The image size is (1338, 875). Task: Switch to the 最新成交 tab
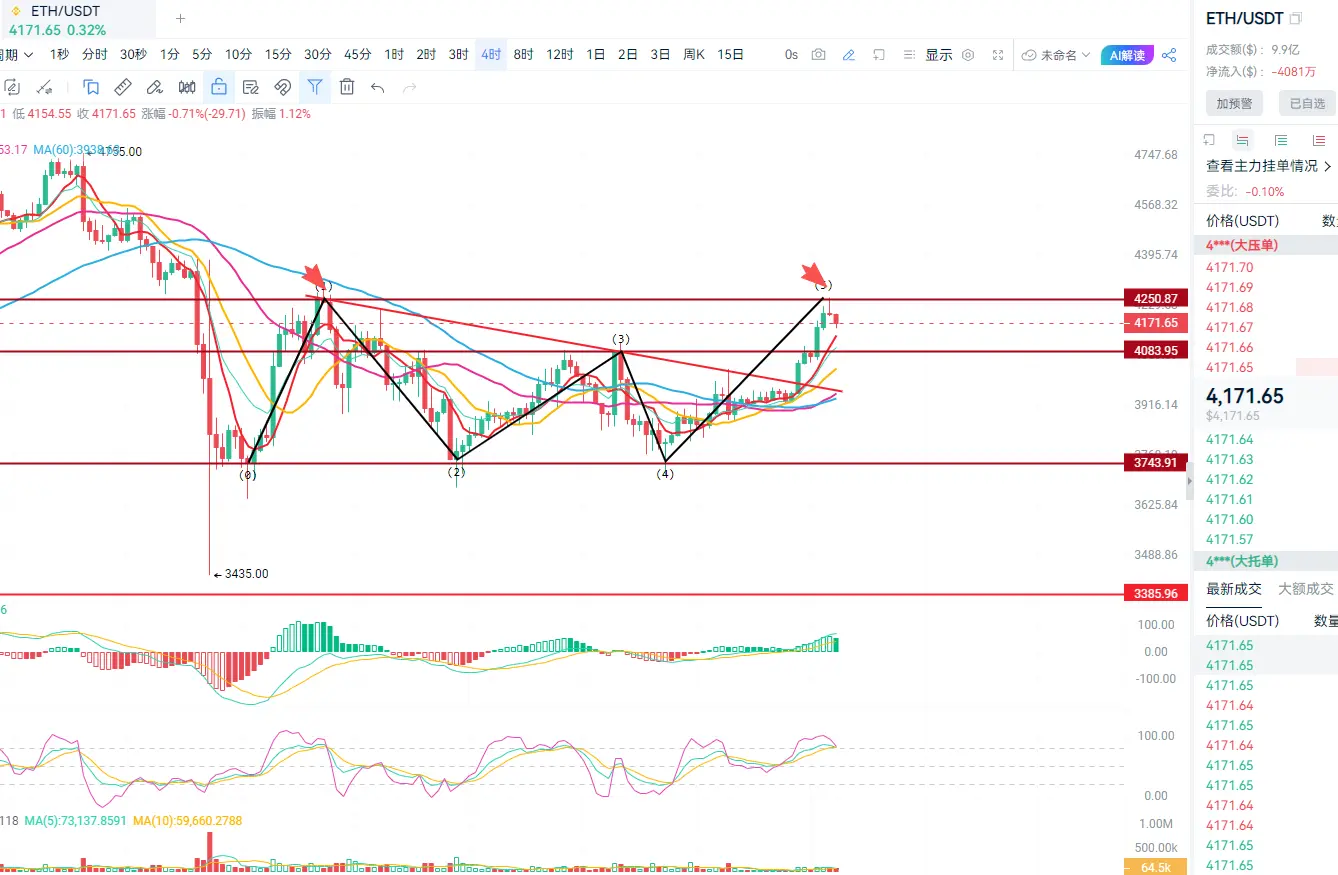(1234, 589)
